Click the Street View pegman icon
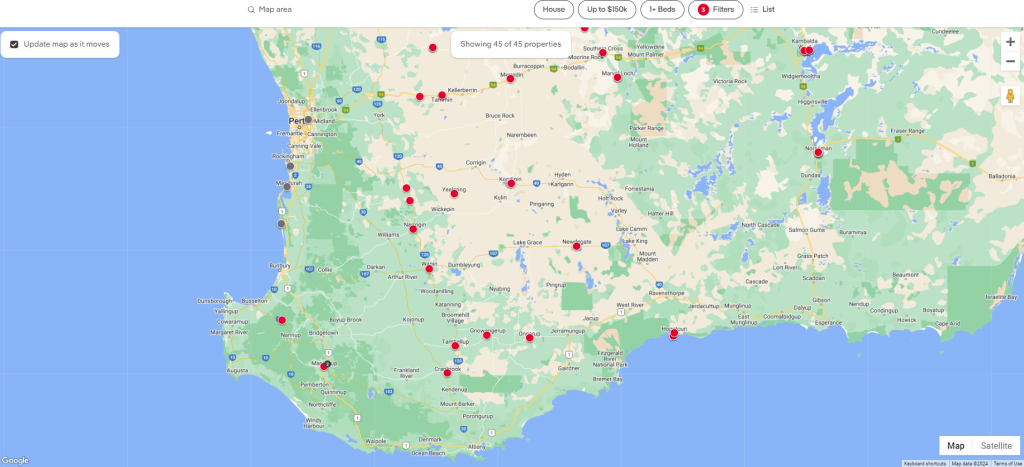1024x467 pixels. pos(1010,96)
